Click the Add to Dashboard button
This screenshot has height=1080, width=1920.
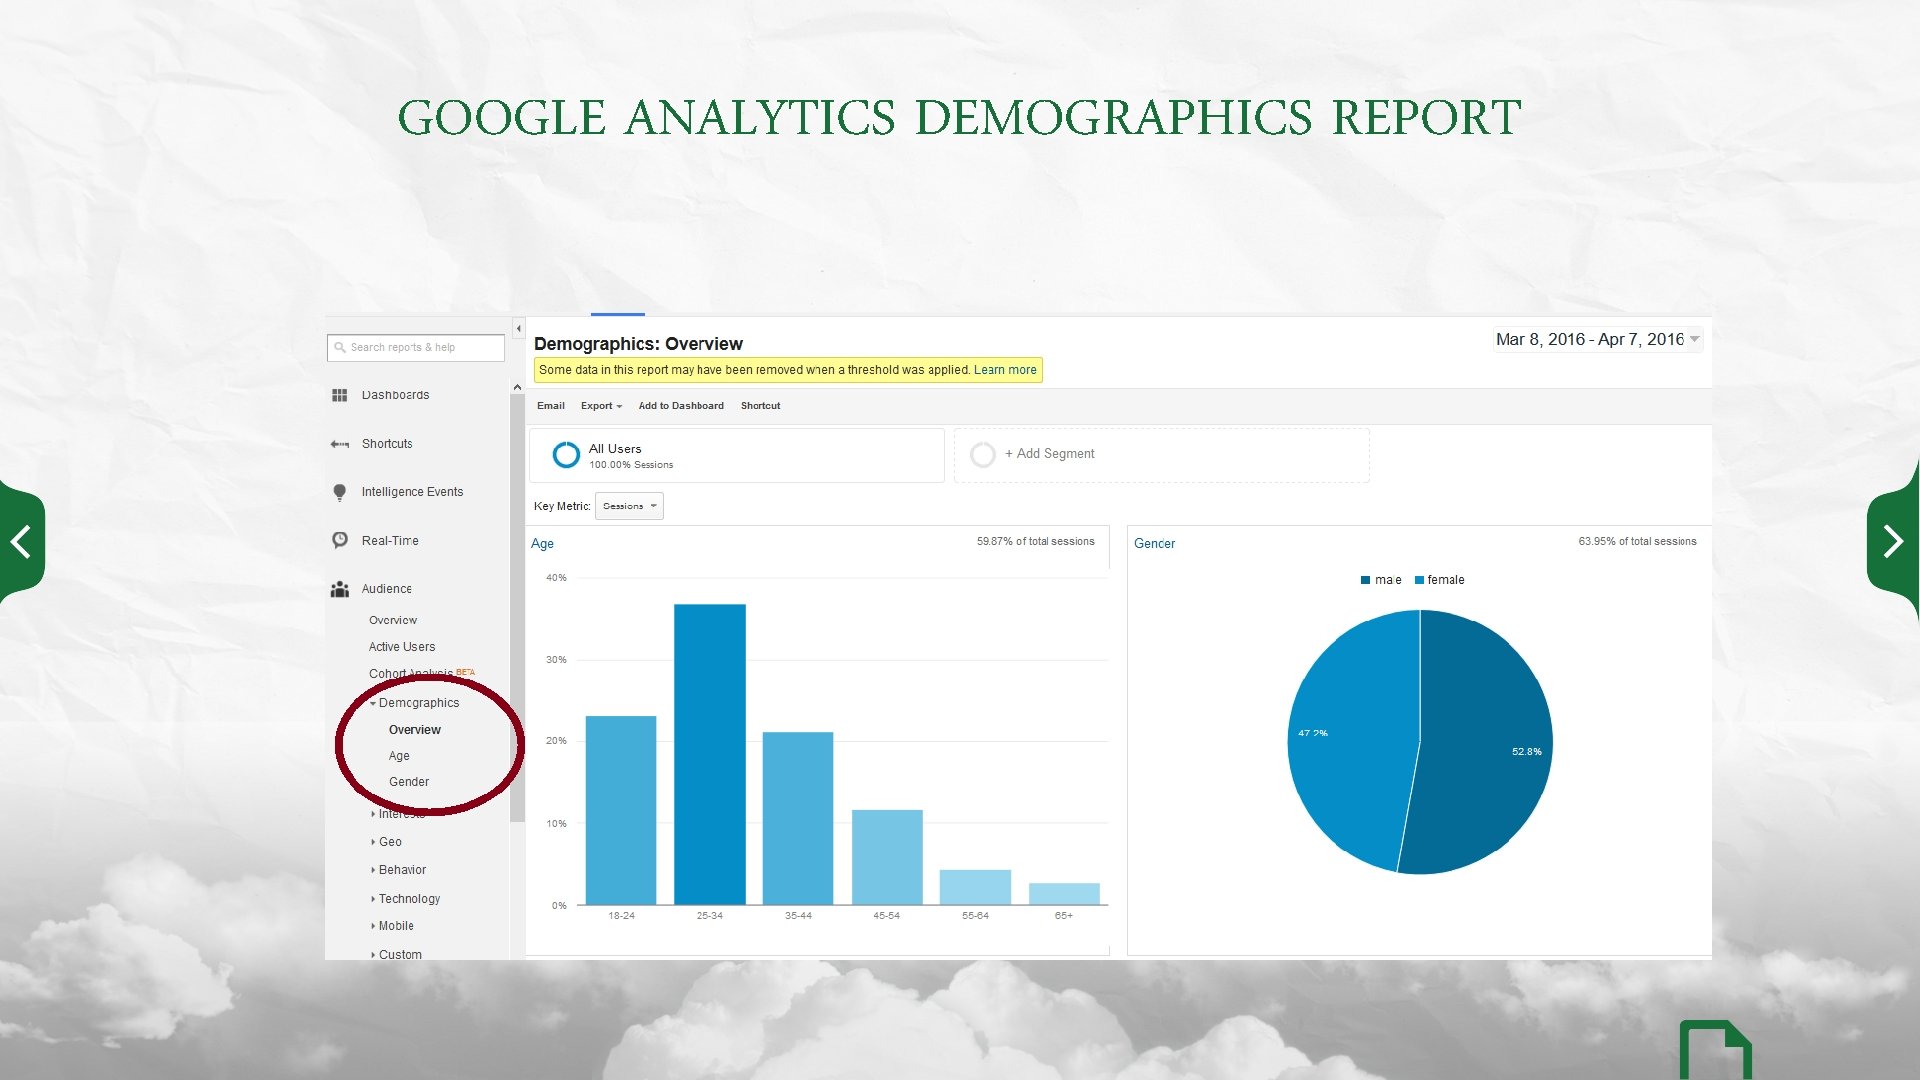pos(680,405)
